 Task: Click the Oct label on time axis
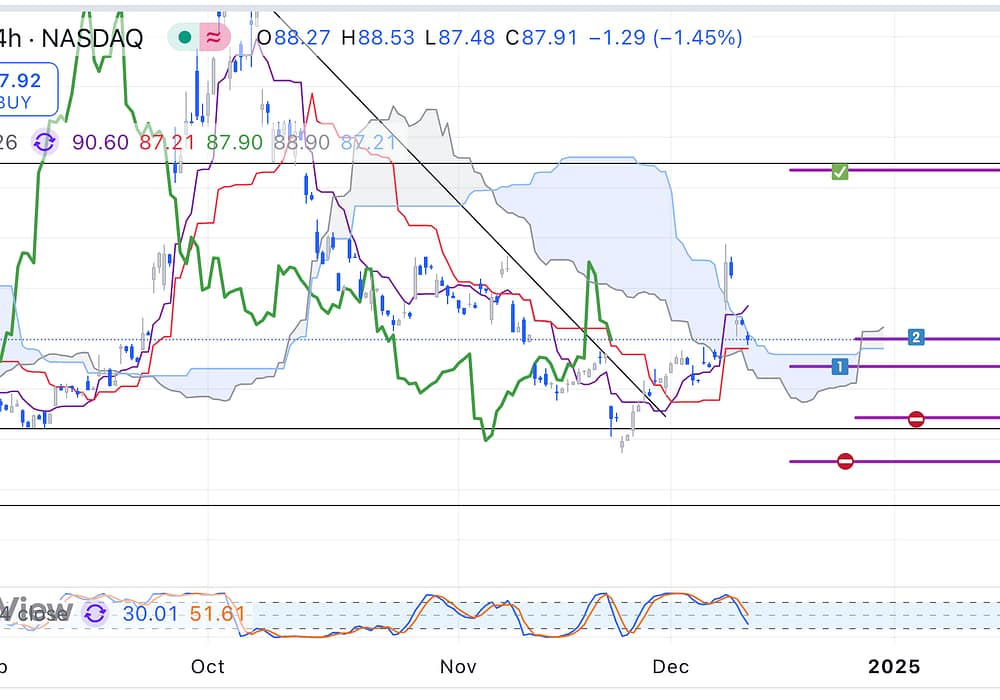[x=208, y=666]
